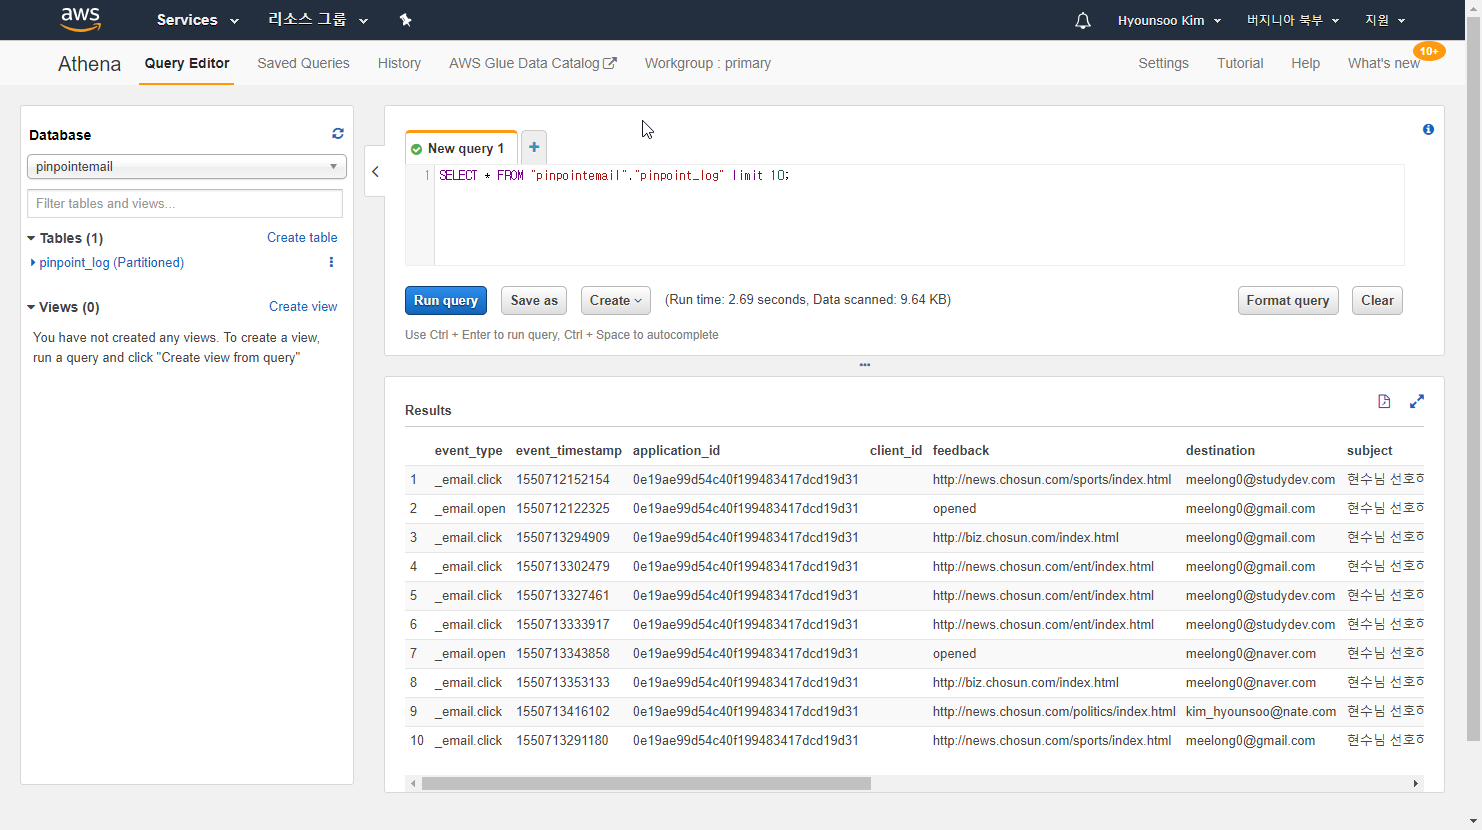Click timestamp 1550713291180 in row 10

[x=562, y=740]
